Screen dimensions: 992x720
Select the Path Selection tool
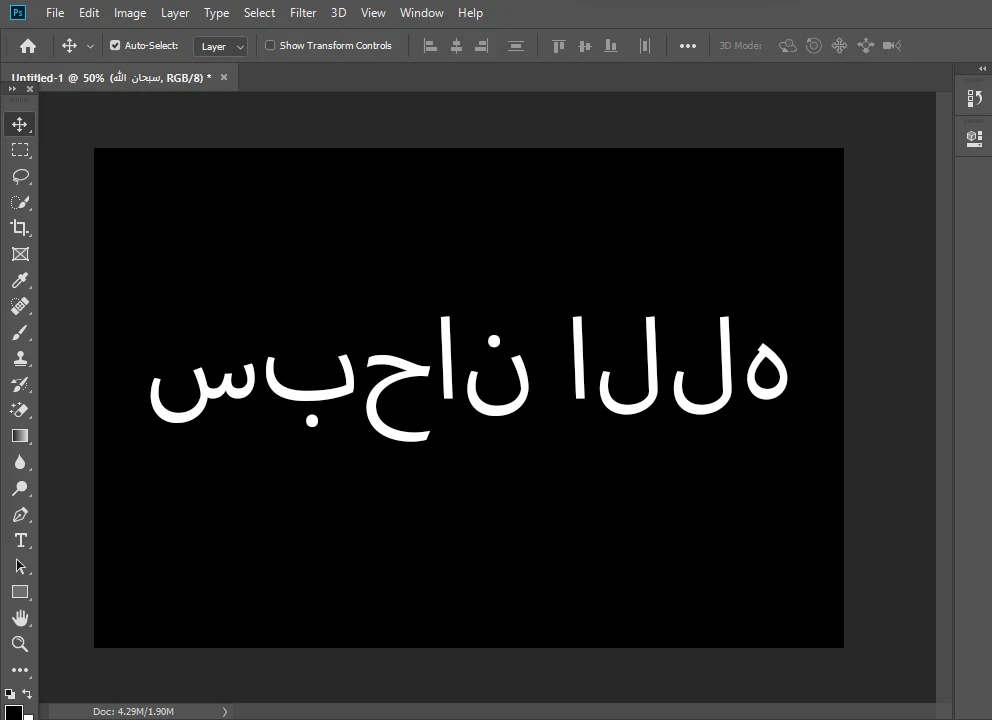pos(20,566)
